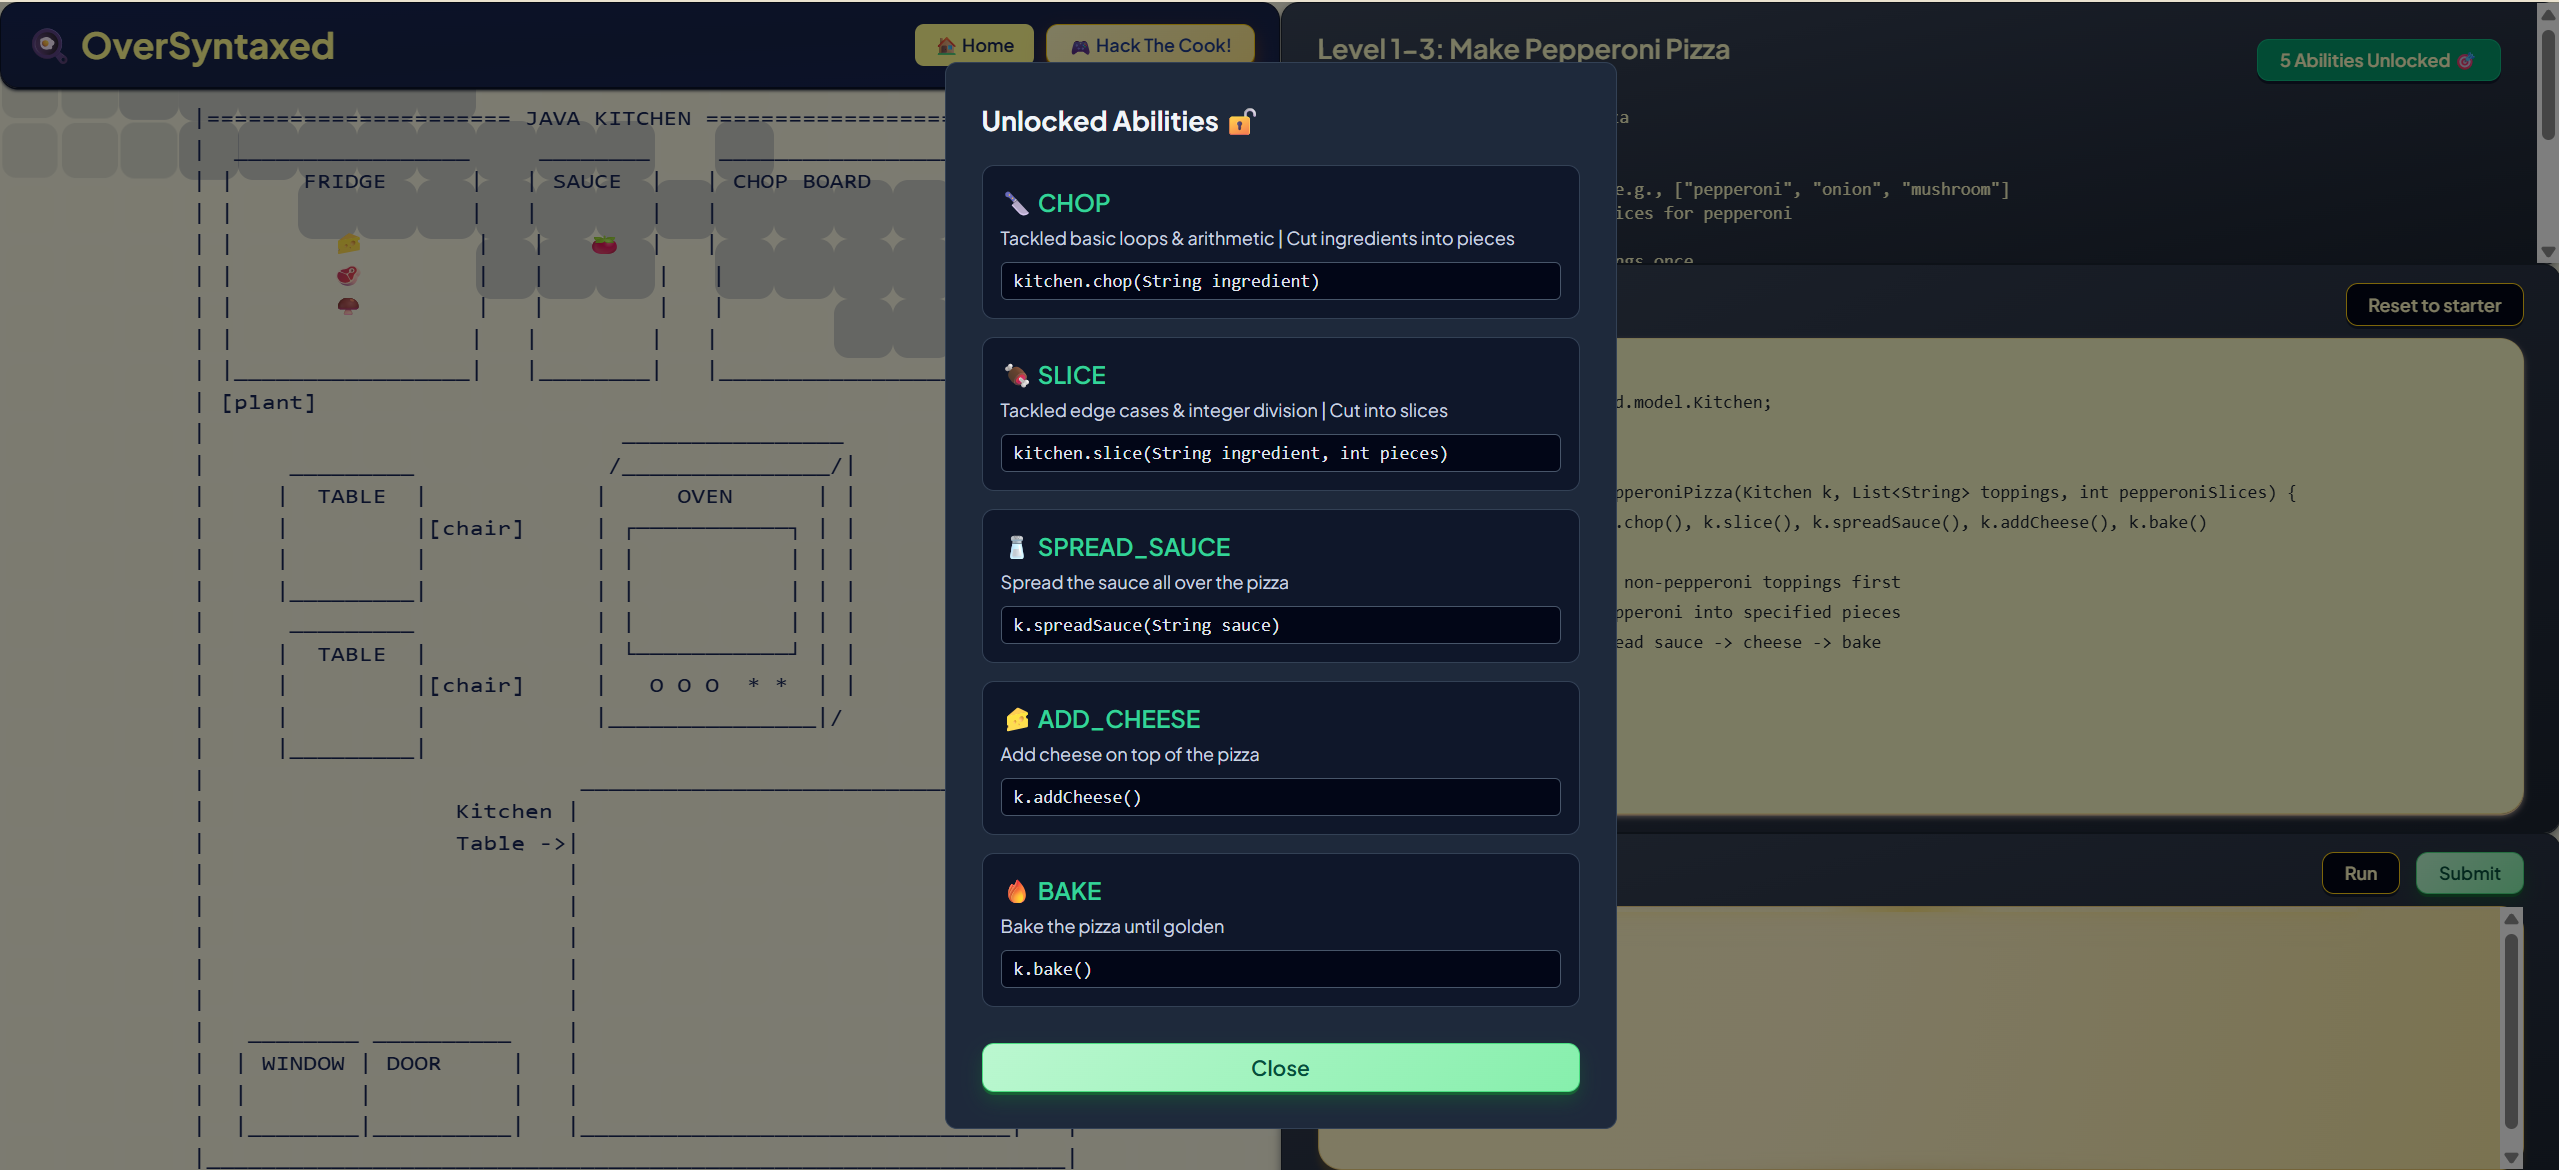Viewport: 2559px width, 1170px height.
Task: Click the BAKE flame icon
Action: click(1016, 892)
